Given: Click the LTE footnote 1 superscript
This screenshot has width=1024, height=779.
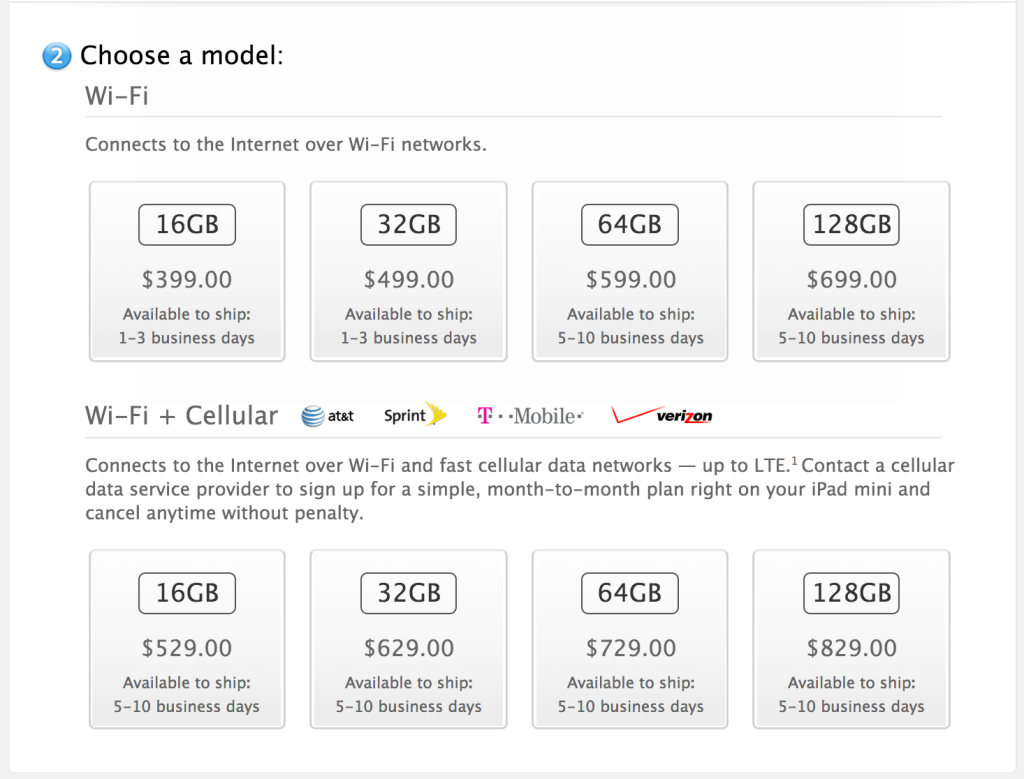Looking at the screenshot, I should (795, 462).
